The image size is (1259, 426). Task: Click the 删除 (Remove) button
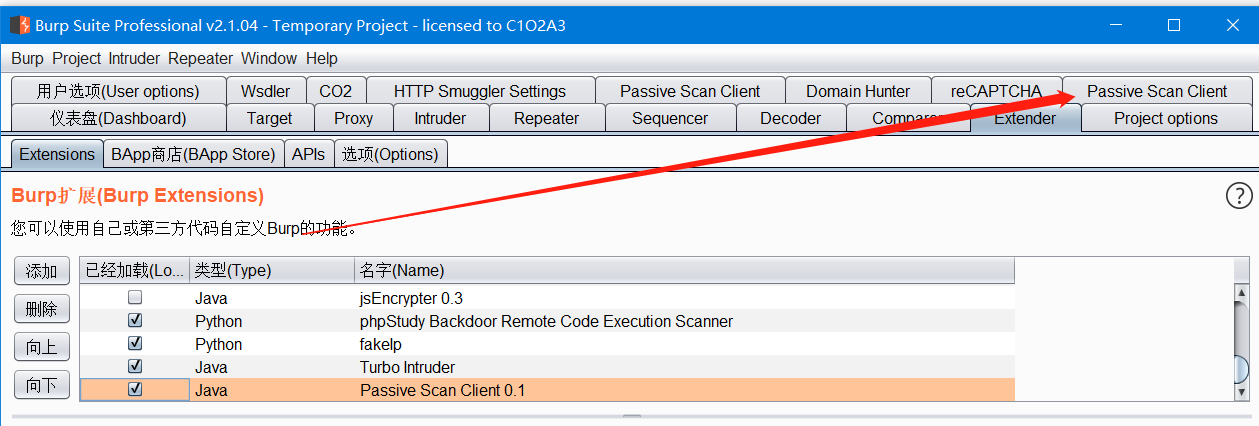tap(42, 309)
